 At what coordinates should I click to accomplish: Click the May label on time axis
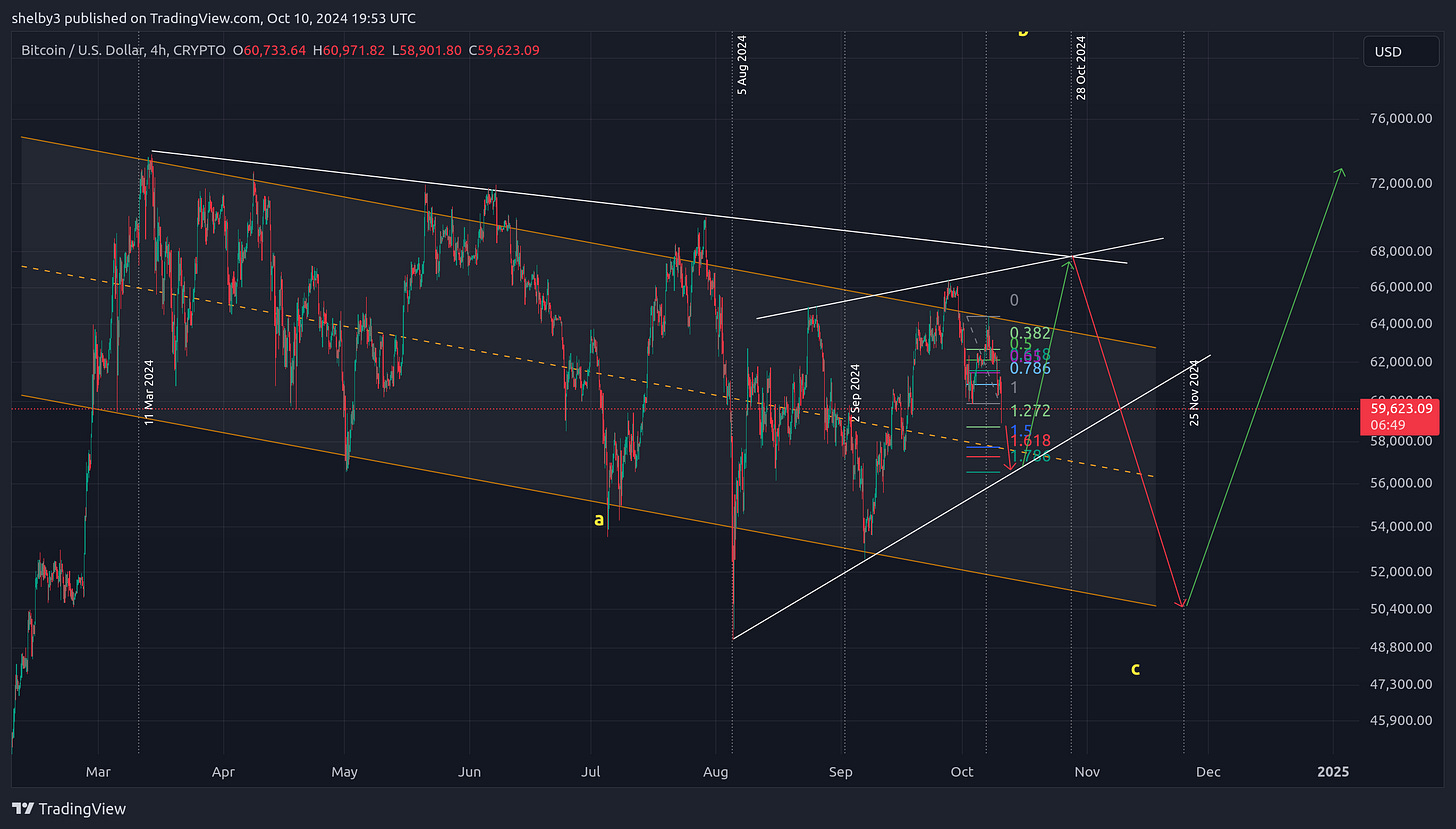(x=344, y=772)
